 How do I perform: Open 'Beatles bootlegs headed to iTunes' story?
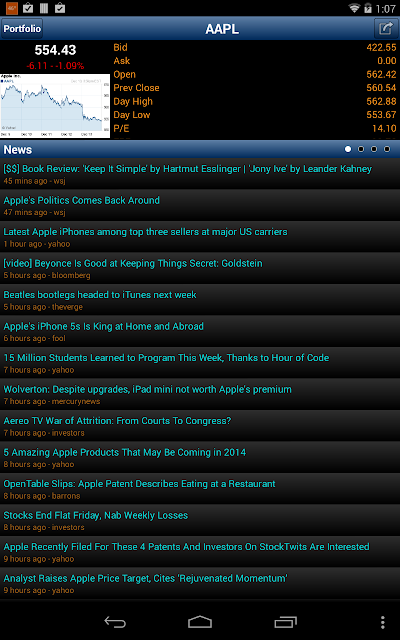[200, 300]
